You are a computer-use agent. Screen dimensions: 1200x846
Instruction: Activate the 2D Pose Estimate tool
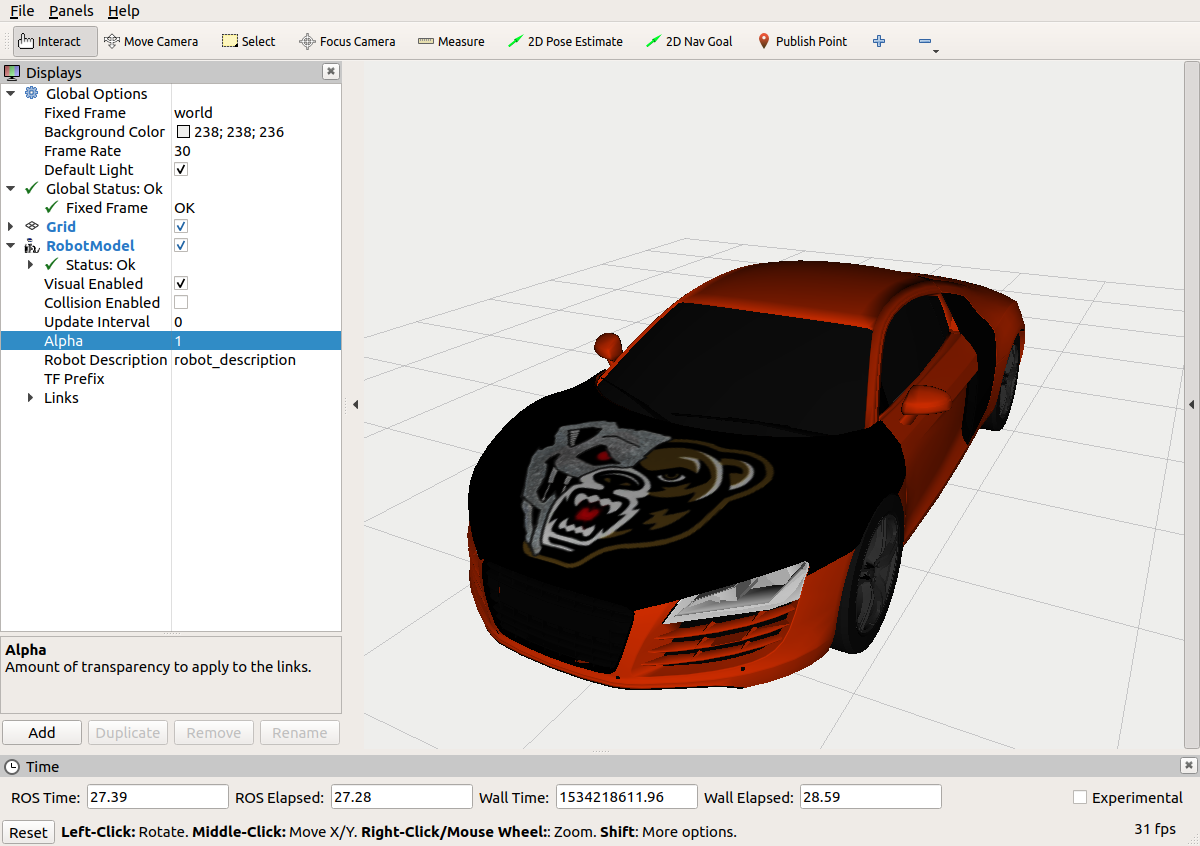click(565, 41)
